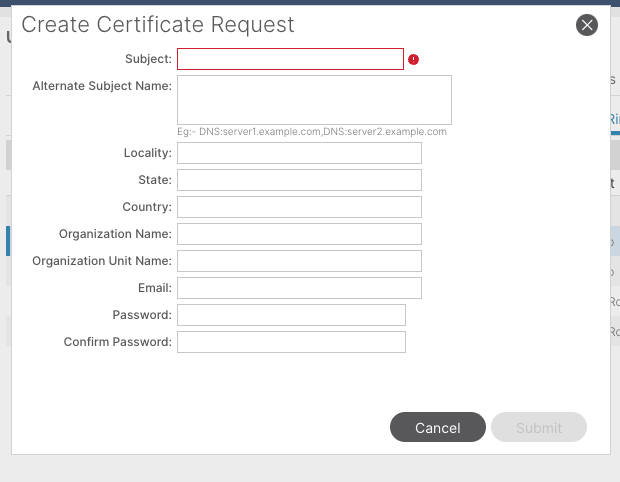The height and width of the screenshot is (482, 620).
Task: Click into the Alternate Subject Name textarea
Action: point(314,100)
